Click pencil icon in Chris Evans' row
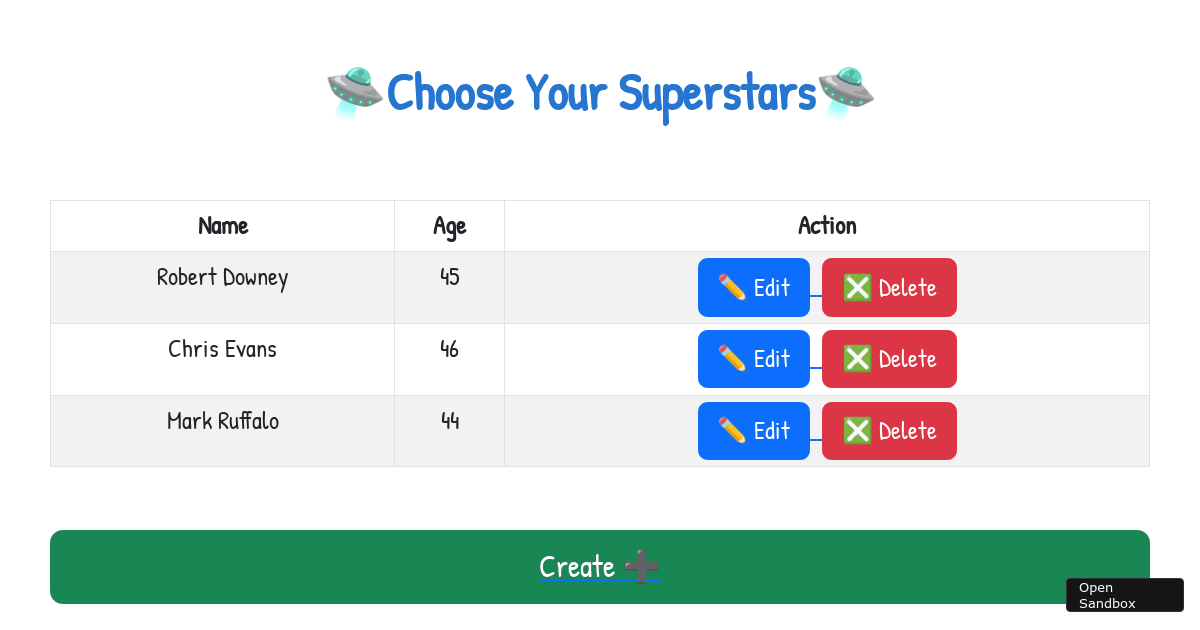This screenshot has height=630, width=1200. click(732, 359)
